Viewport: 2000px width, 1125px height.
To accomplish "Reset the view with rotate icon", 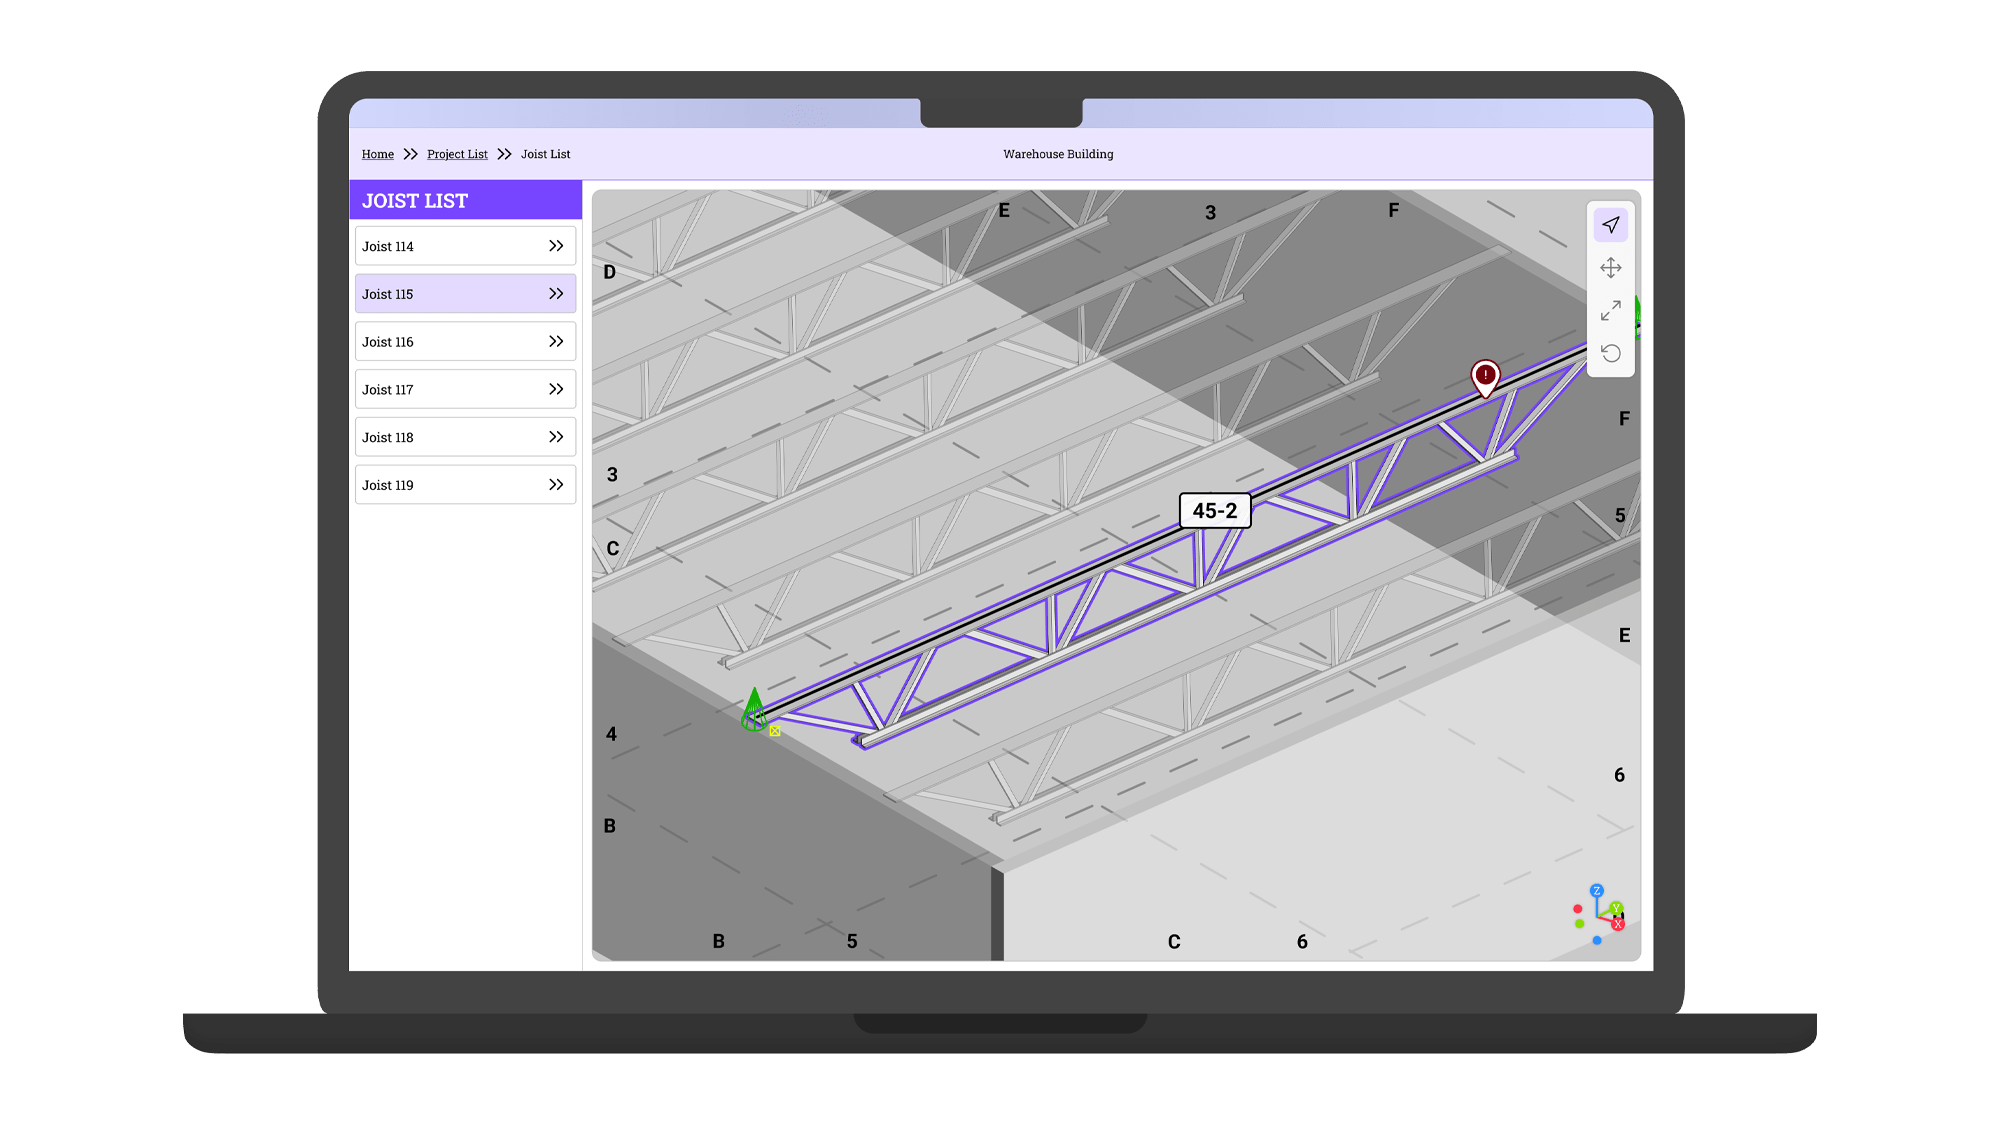I will coord(1610,353).
